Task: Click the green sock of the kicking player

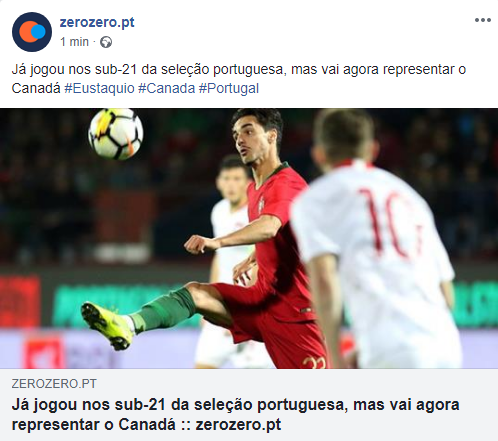Action: tap(163, 309)
